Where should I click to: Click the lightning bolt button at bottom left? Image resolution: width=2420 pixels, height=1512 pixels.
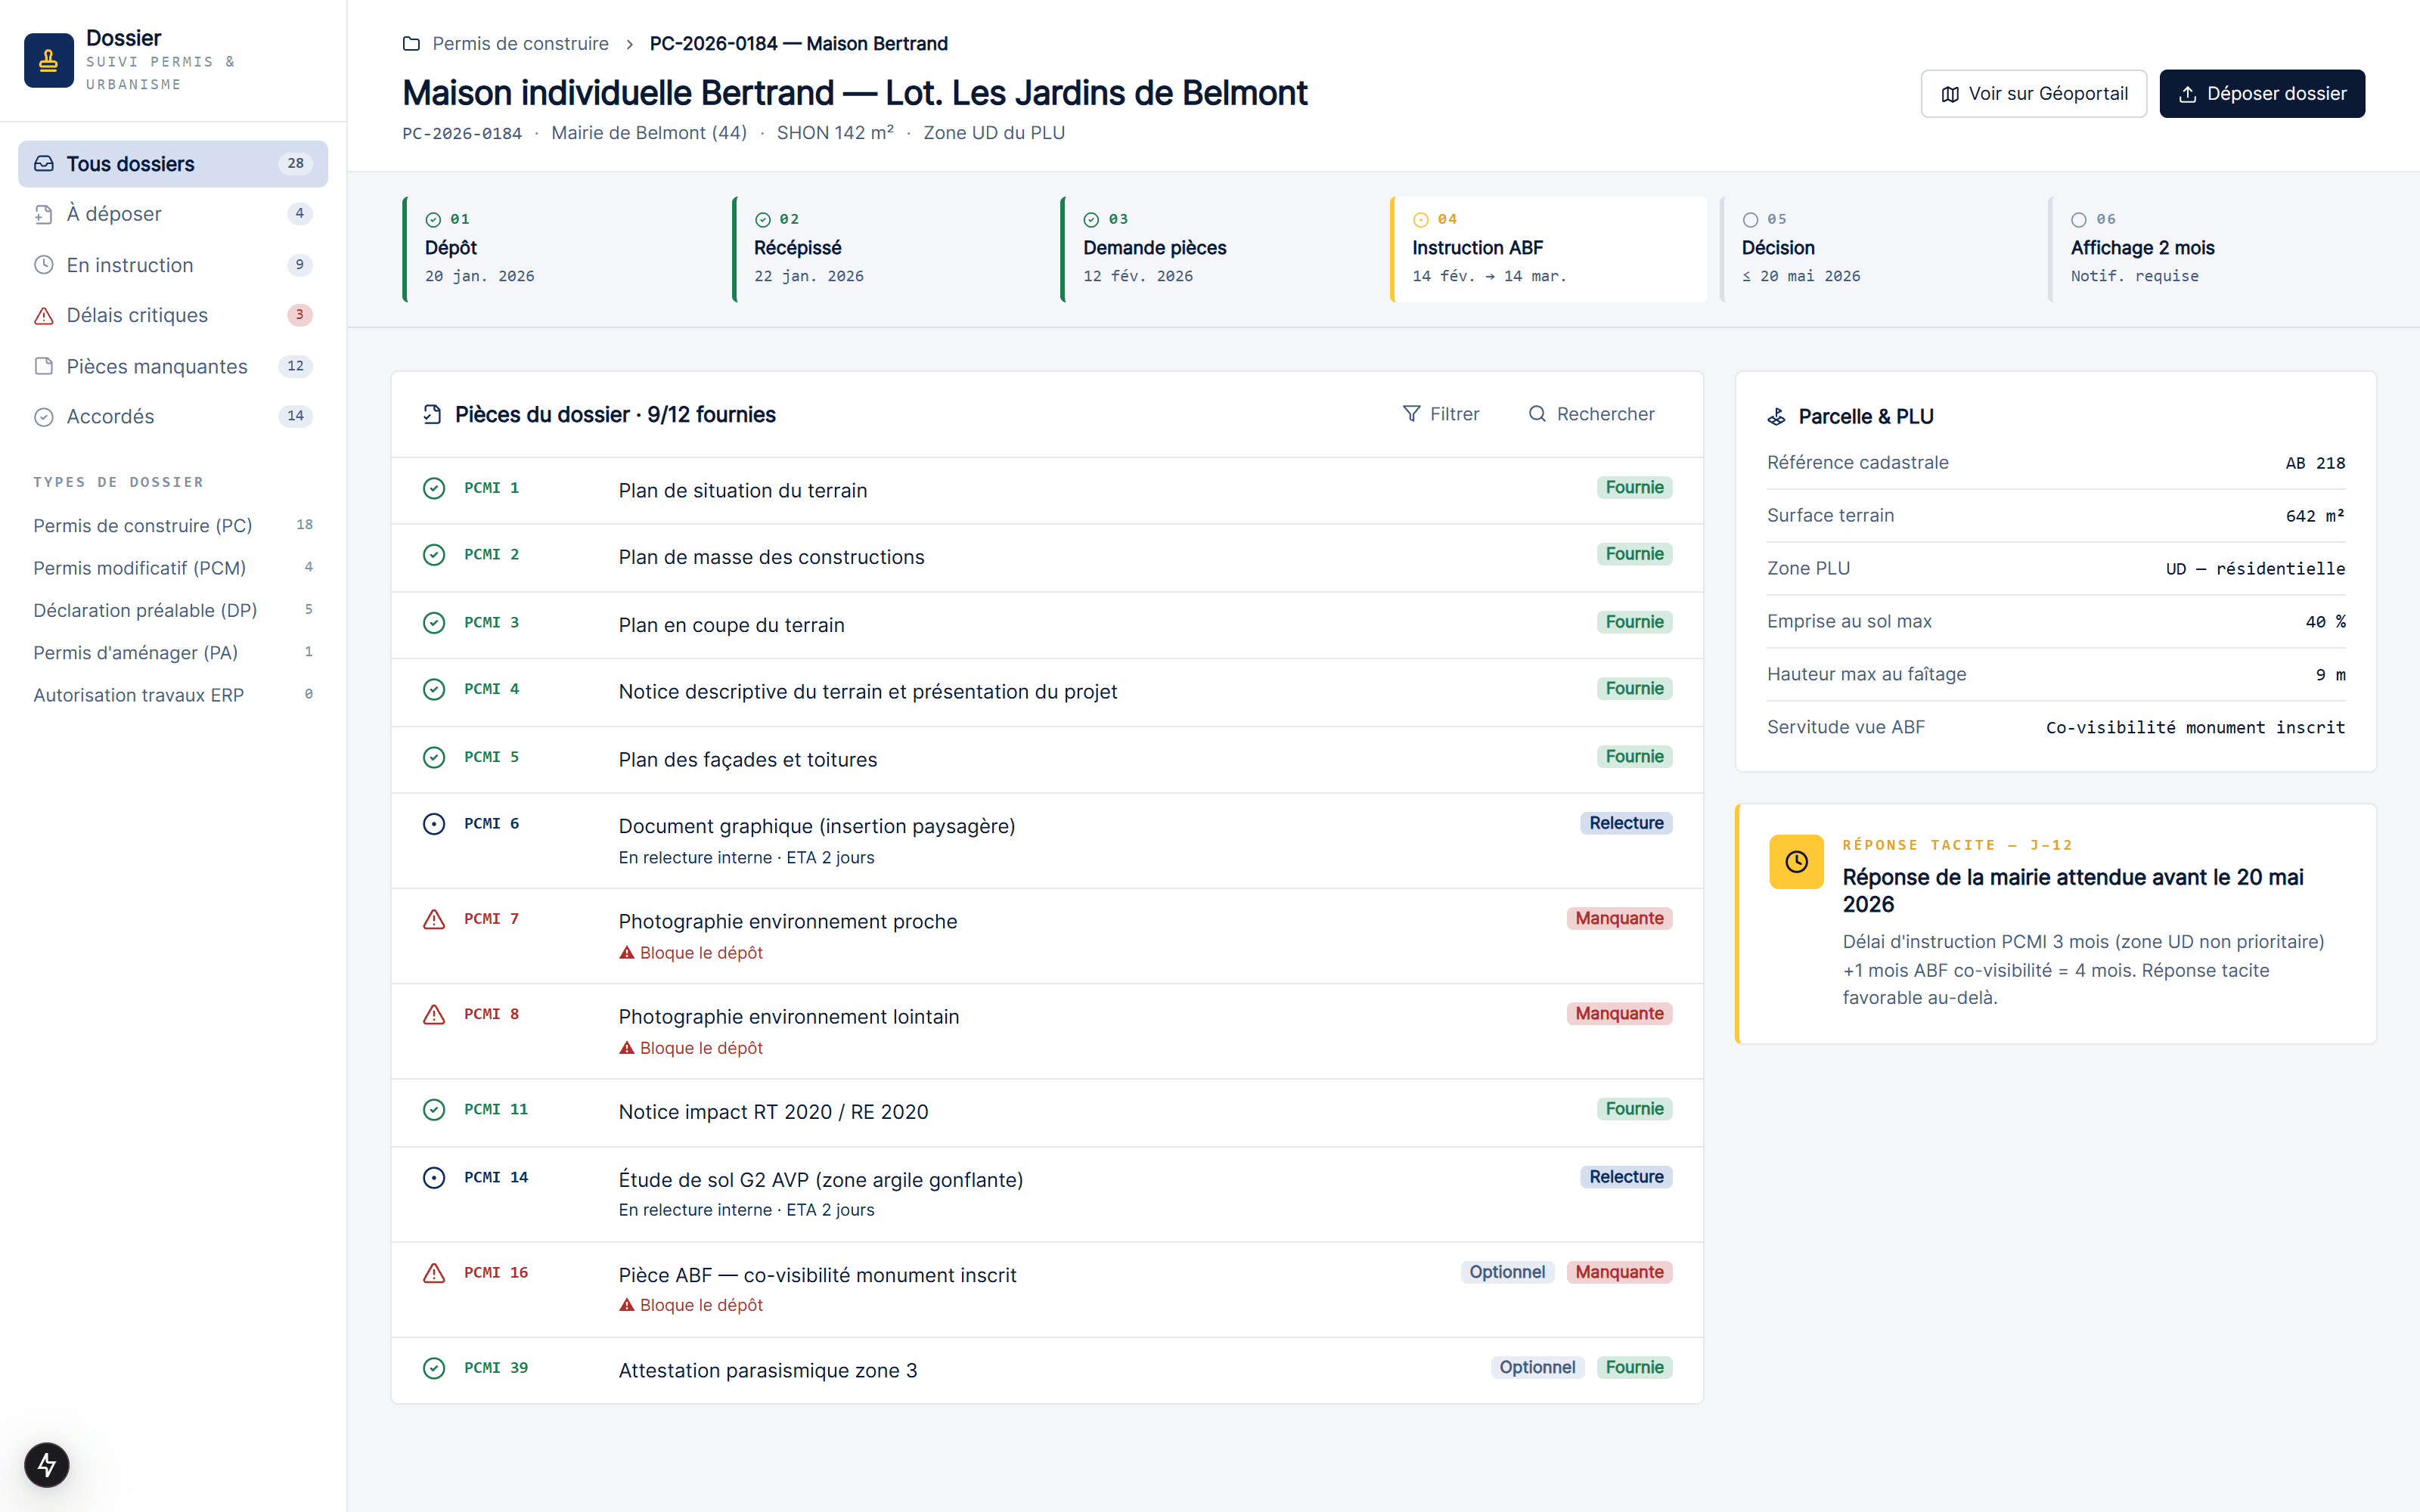47,1465
